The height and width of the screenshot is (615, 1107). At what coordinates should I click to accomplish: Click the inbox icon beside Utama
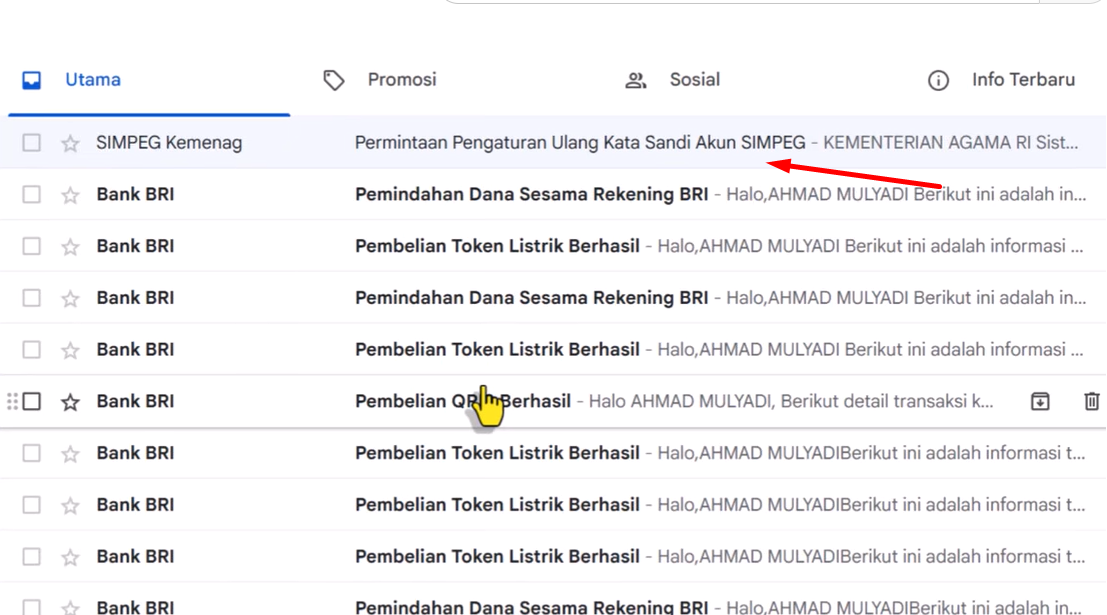tap(32, 80)
